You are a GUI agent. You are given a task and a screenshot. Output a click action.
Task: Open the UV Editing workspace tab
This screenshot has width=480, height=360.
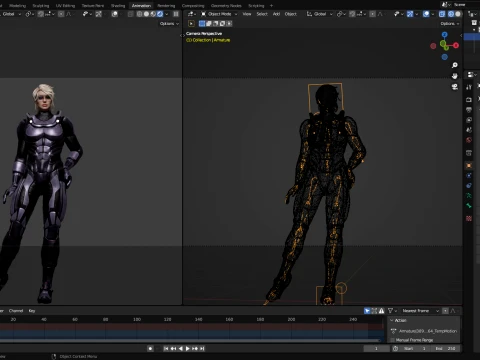click(65, 6)
